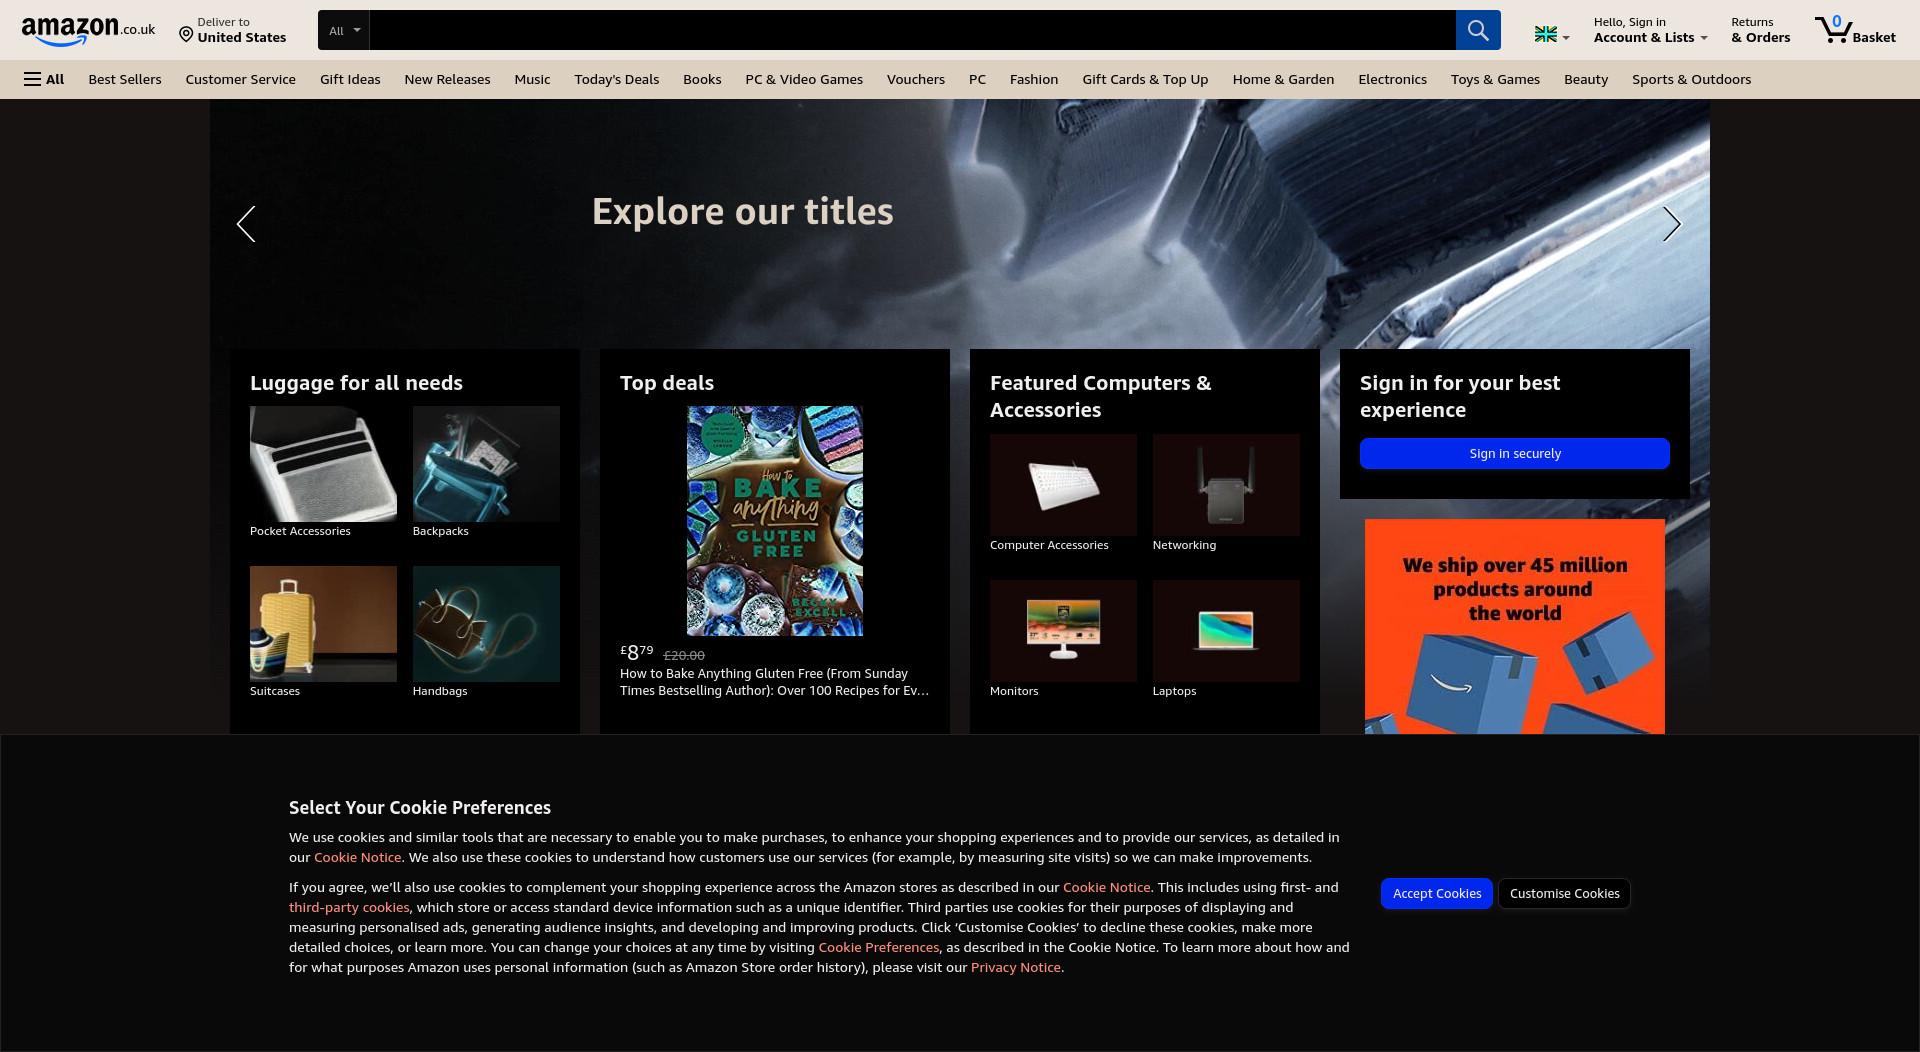This screenshot has height=1052, width=1920.
Task: Open Networking router thumbnail
Action: coord(1226,485)
